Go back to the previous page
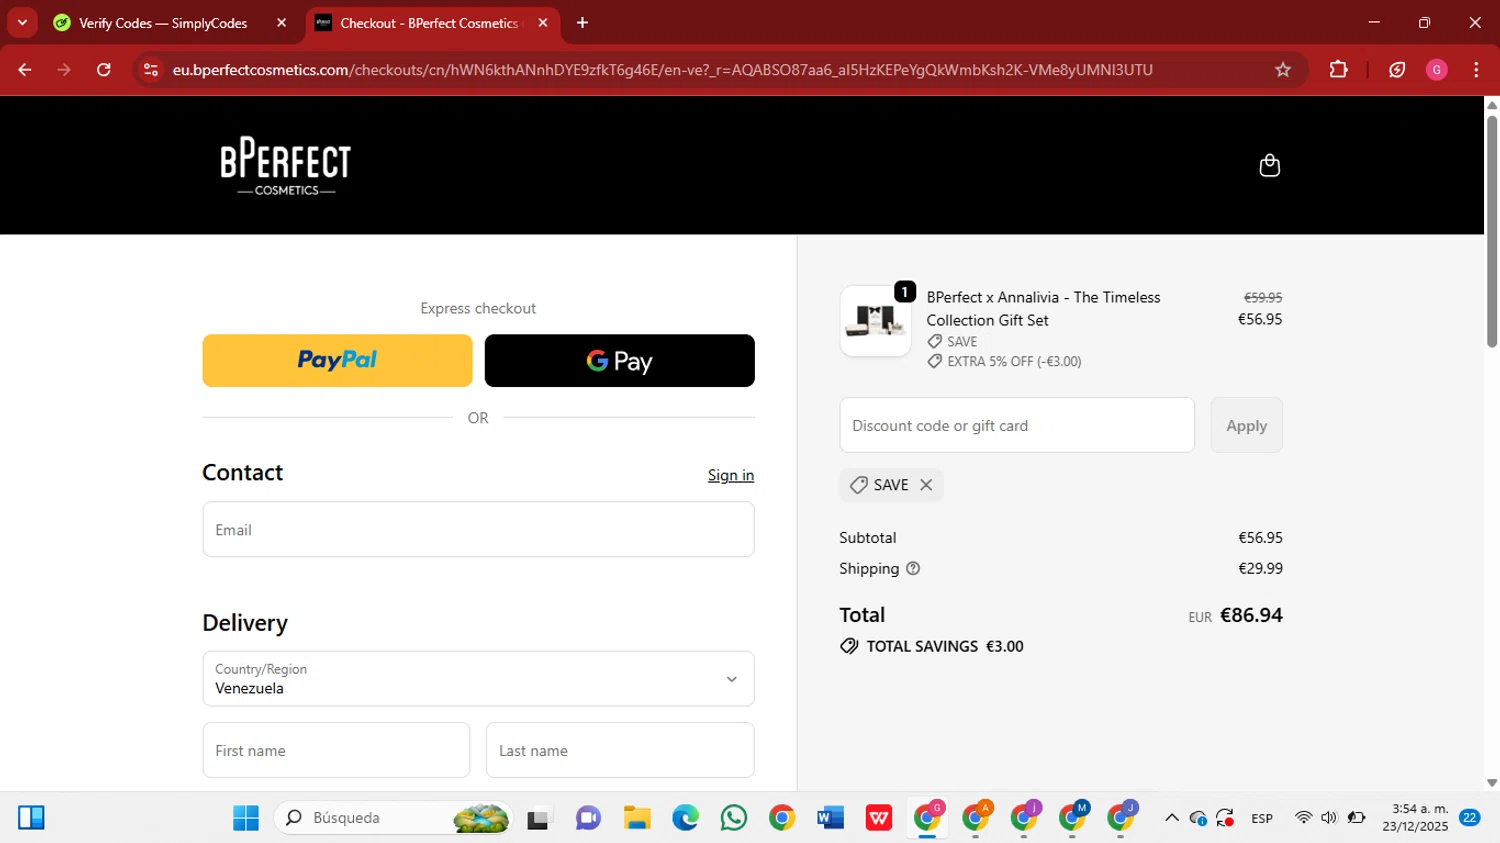 coord(25,69)
